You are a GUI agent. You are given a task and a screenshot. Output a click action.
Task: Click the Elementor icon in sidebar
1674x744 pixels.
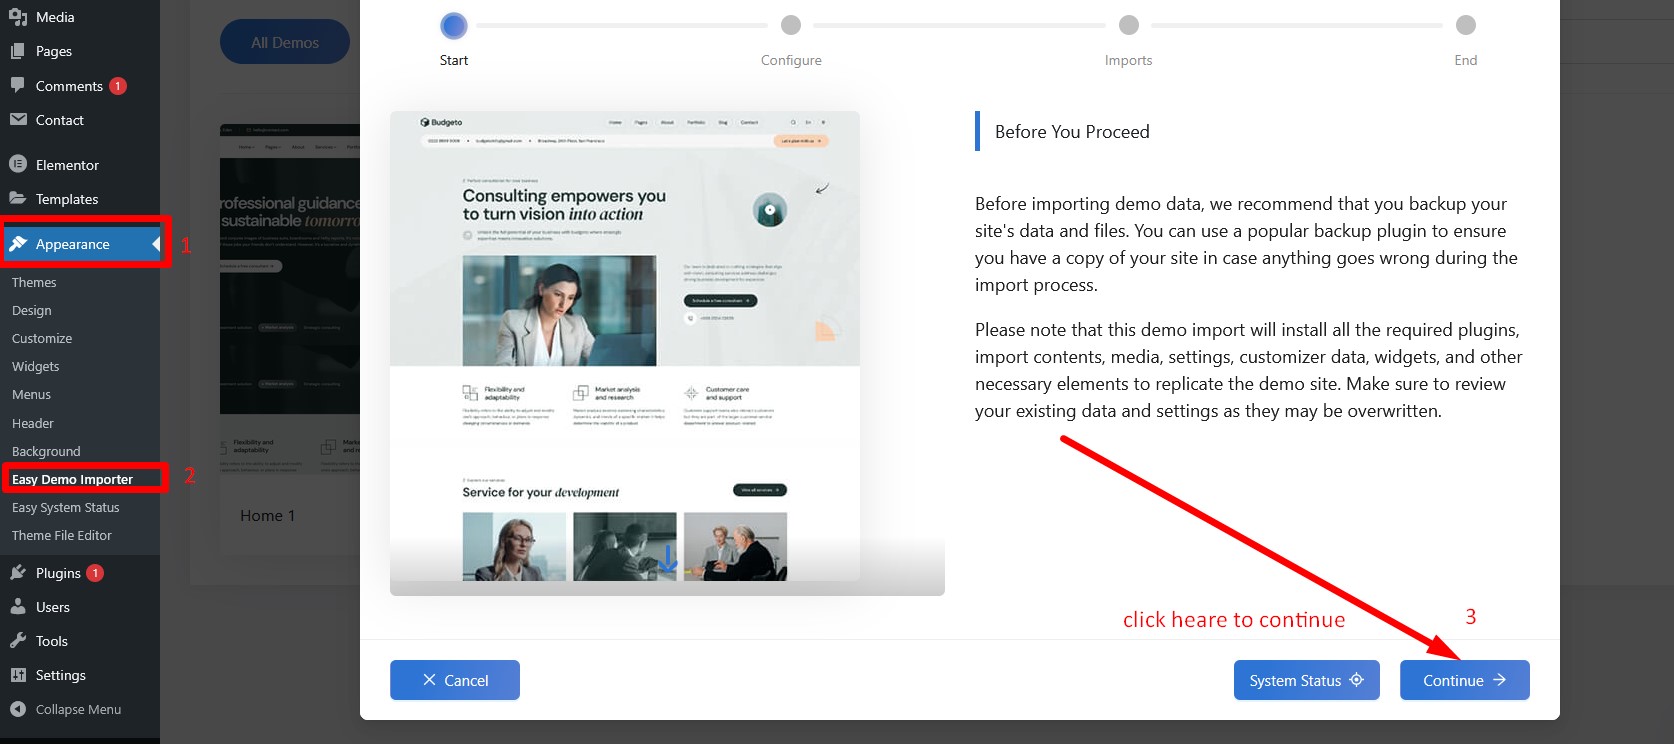18,165
